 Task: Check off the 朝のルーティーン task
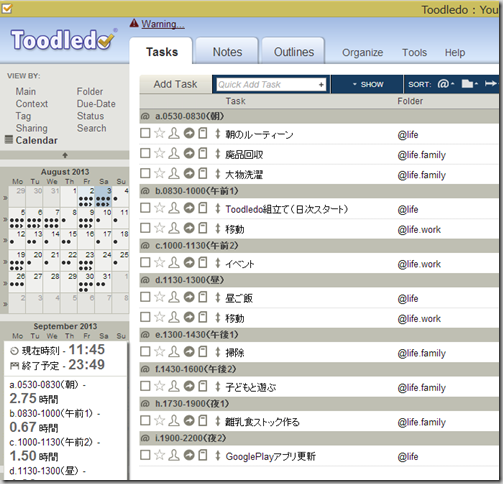click(x=145, y=133)
